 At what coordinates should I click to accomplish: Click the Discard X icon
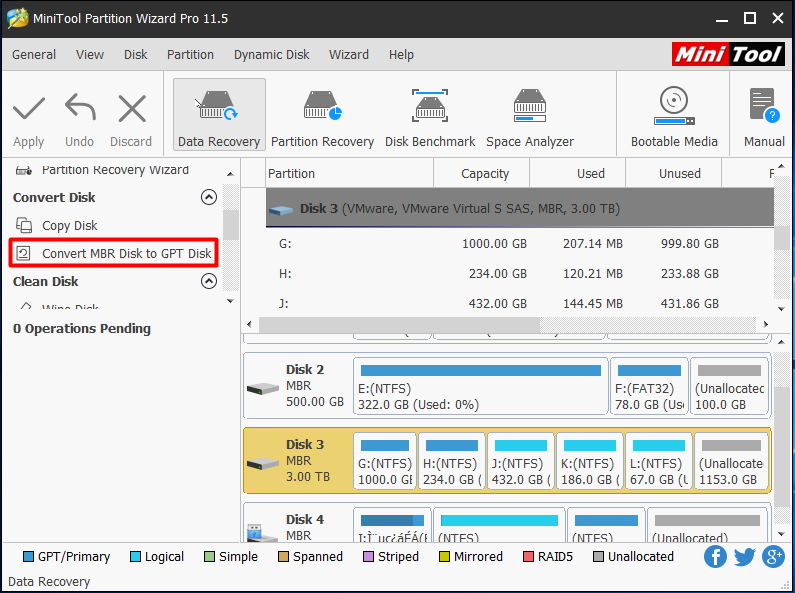pos(132,108)
